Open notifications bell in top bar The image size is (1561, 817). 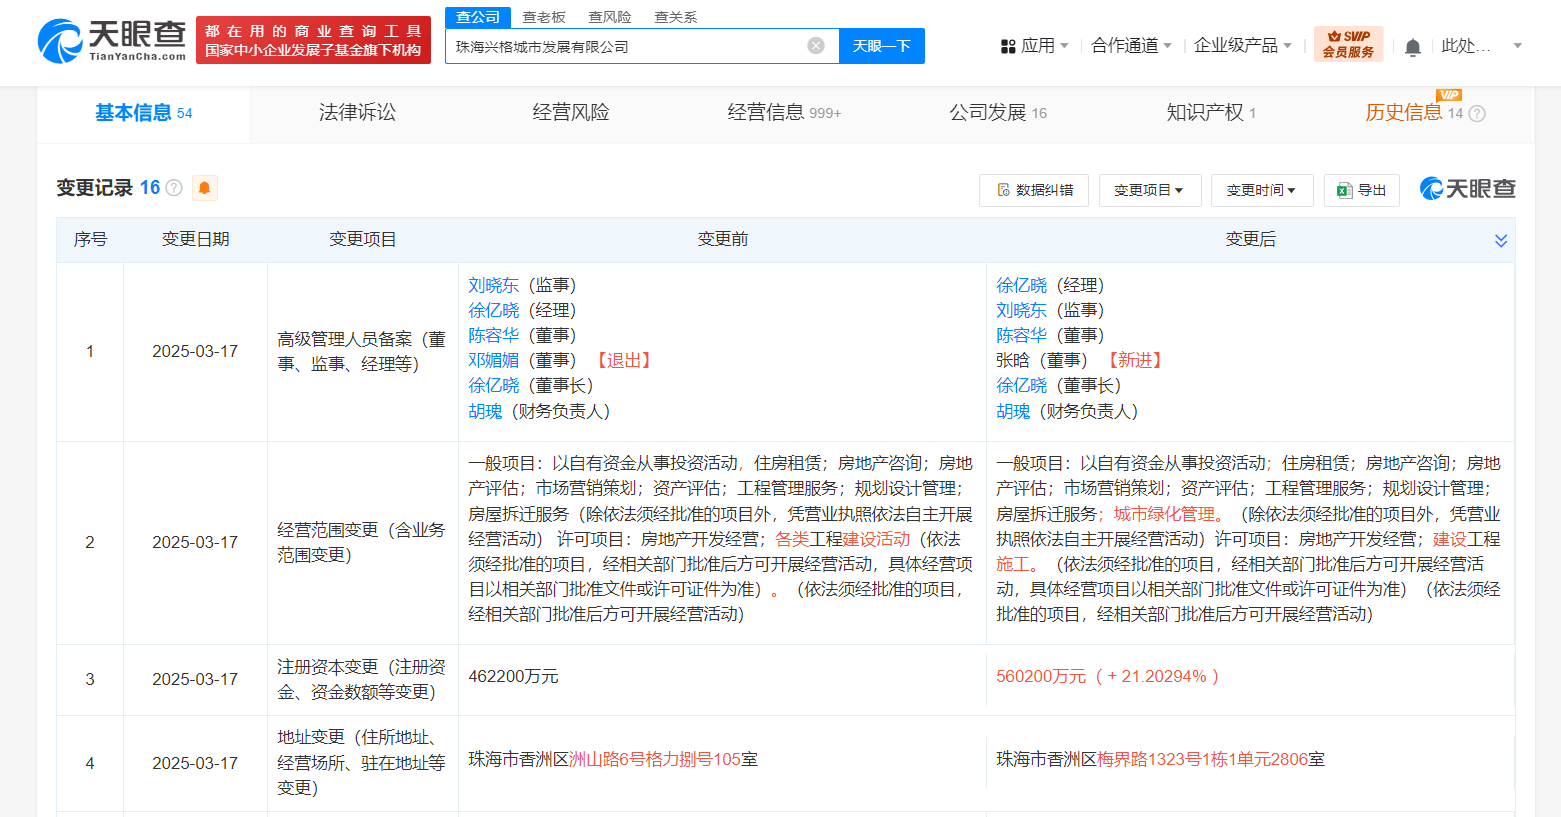point(1412,47)
